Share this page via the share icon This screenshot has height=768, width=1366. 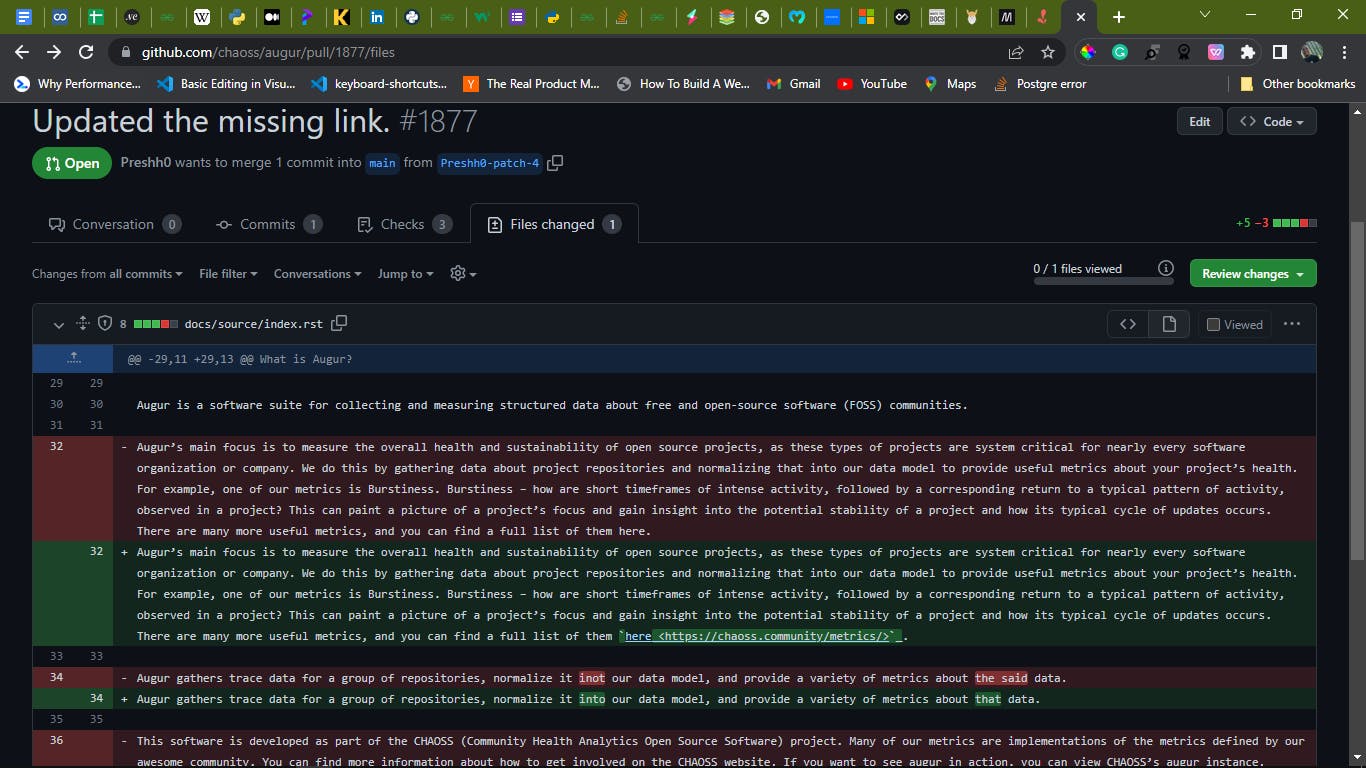(x=1016, y=52)
